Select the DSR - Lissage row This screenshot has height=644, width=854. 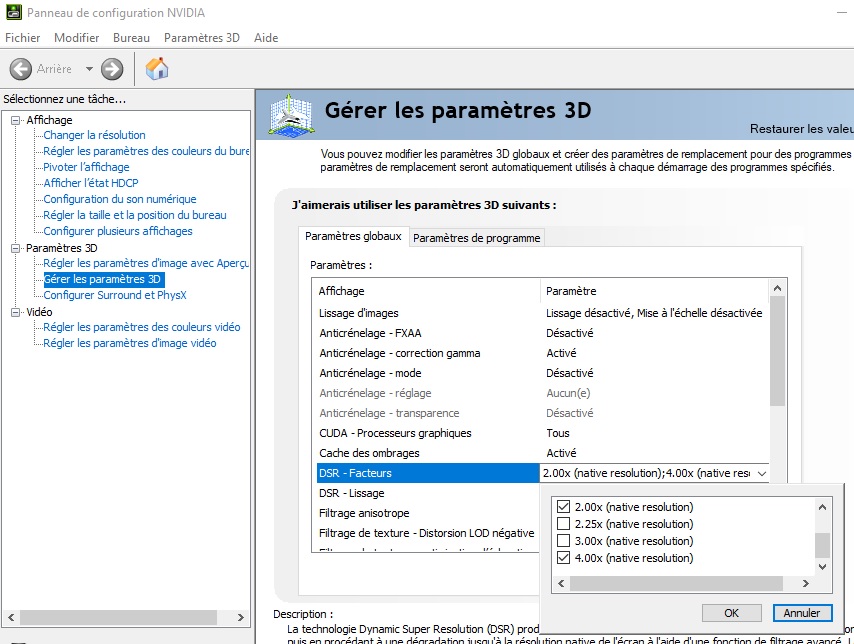tap(428, 493)
